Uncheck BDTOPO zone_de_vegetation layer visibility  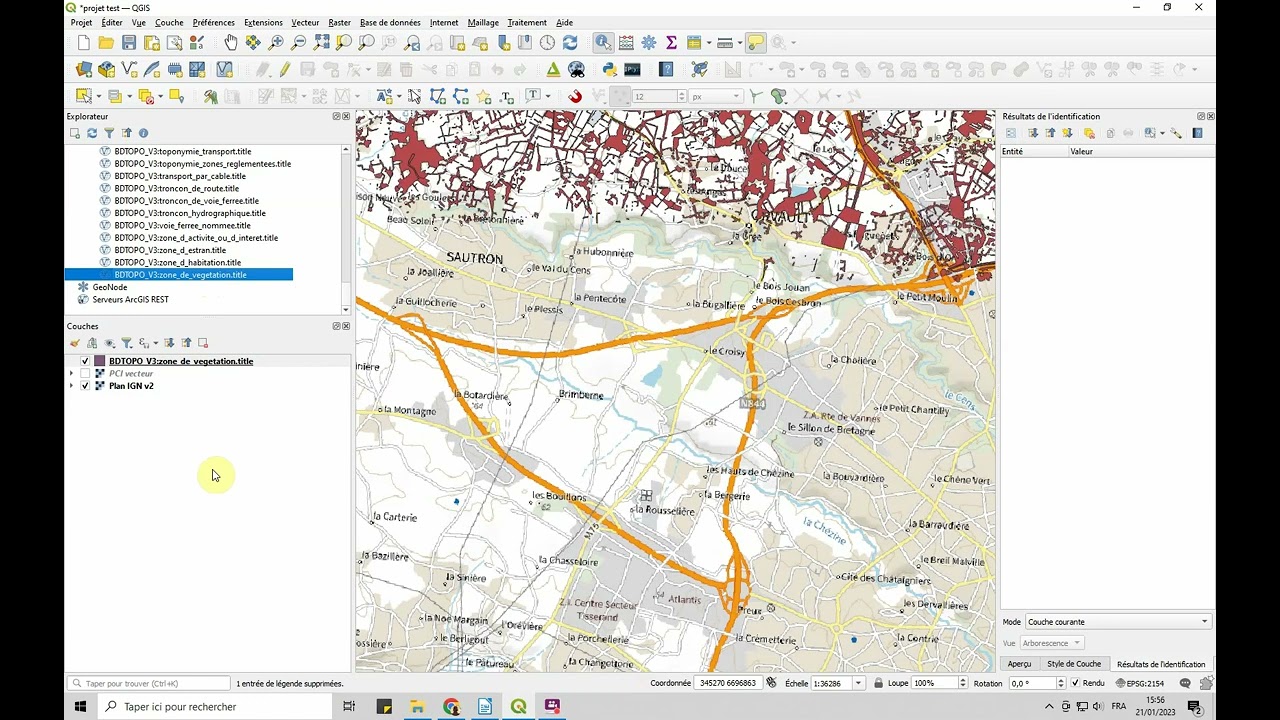(x=85, y=361)
